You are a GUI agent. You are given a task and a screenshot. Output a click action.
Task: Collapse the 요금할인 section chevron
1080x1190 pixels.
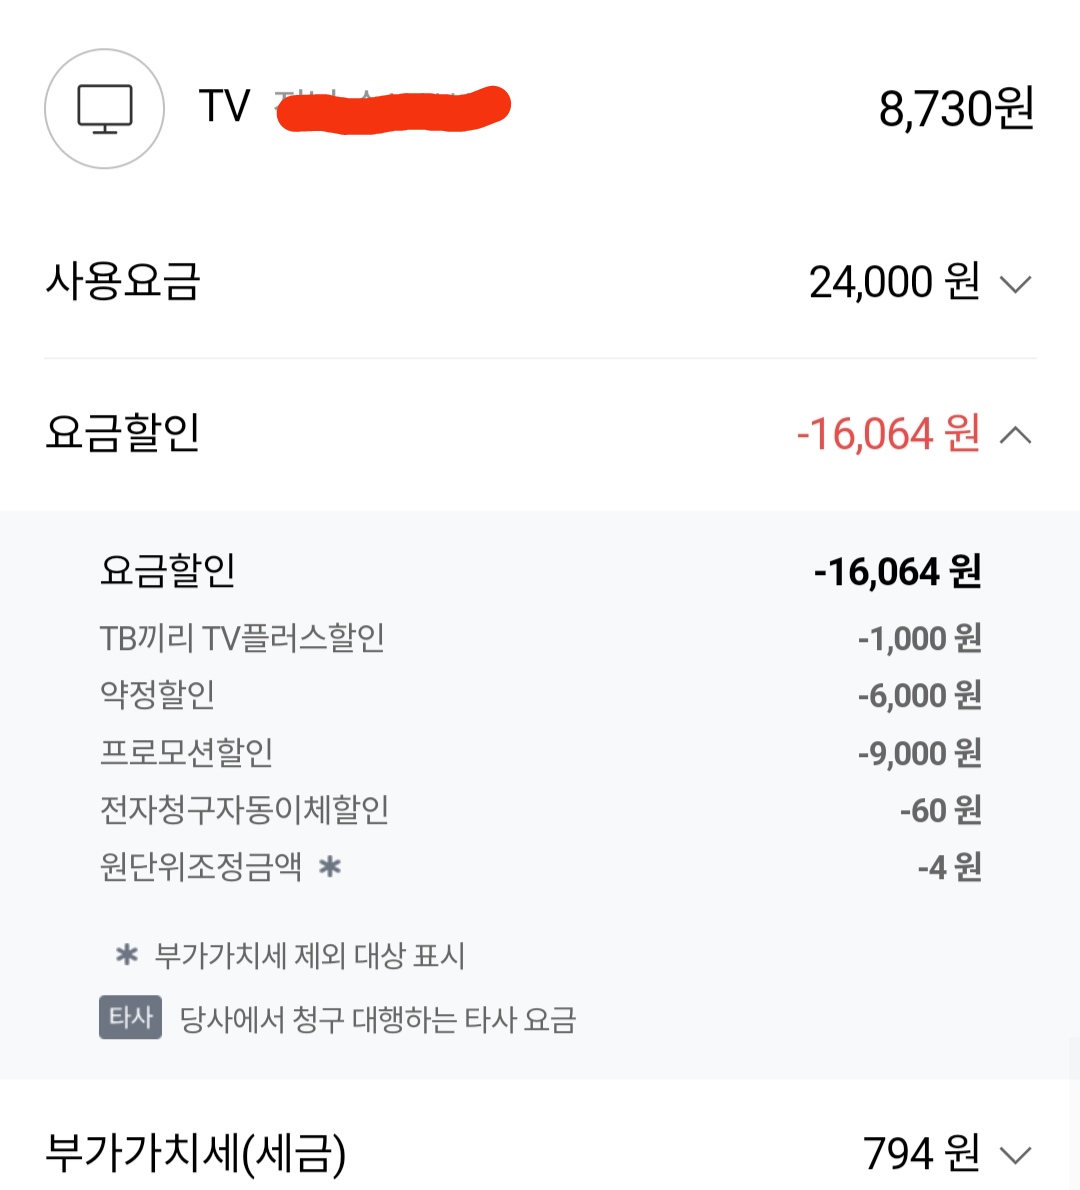[1015, 435]
